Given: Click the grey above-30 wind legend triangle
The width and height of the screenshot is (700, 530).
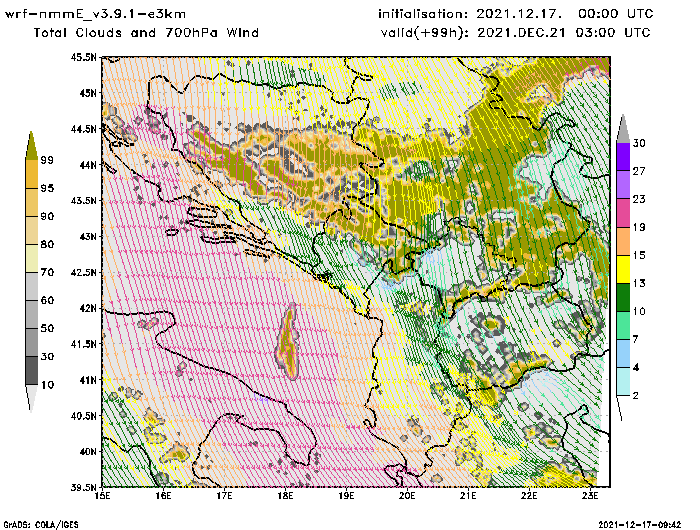Looking at the screenshot, I should [623, 129].
